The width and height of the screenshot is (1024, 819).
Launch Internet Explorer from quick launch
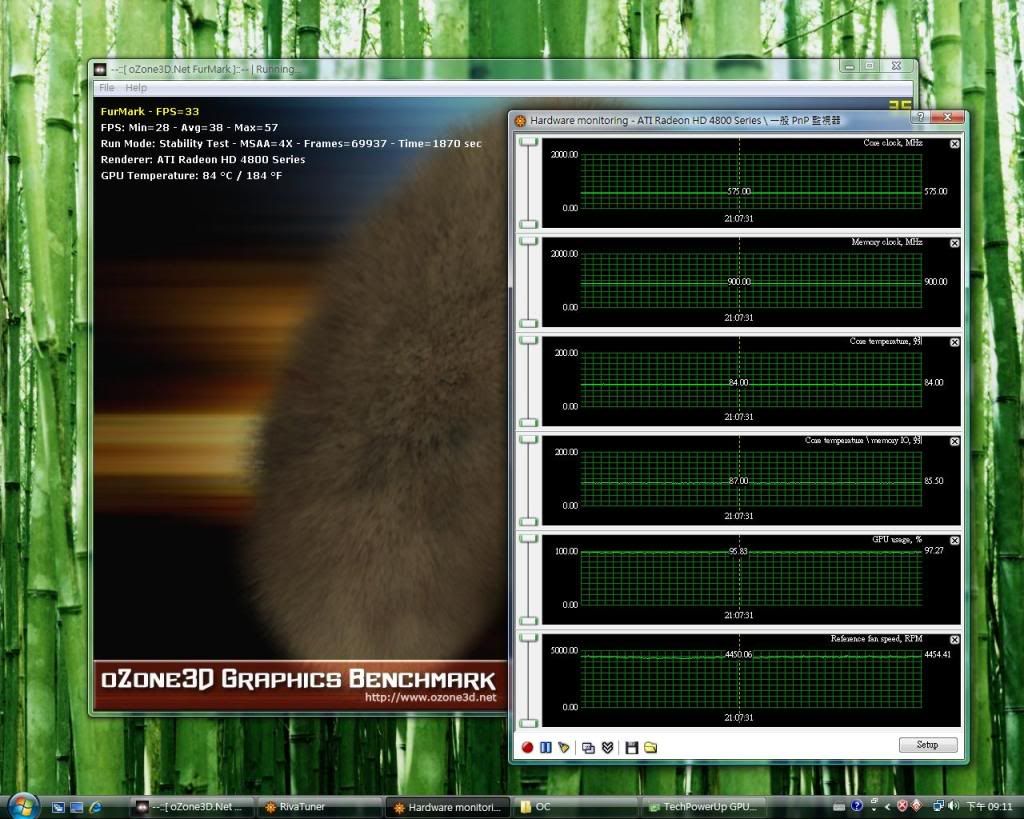pyautogui.click(x=95, y=807)
